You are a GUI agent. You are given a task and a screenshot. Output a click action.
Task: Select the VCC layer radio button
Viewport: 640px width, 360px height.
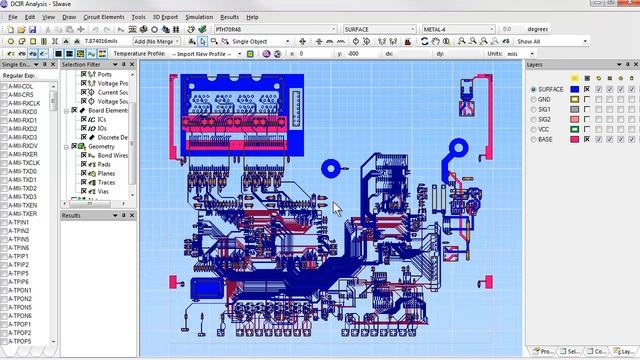coord(533,129)
